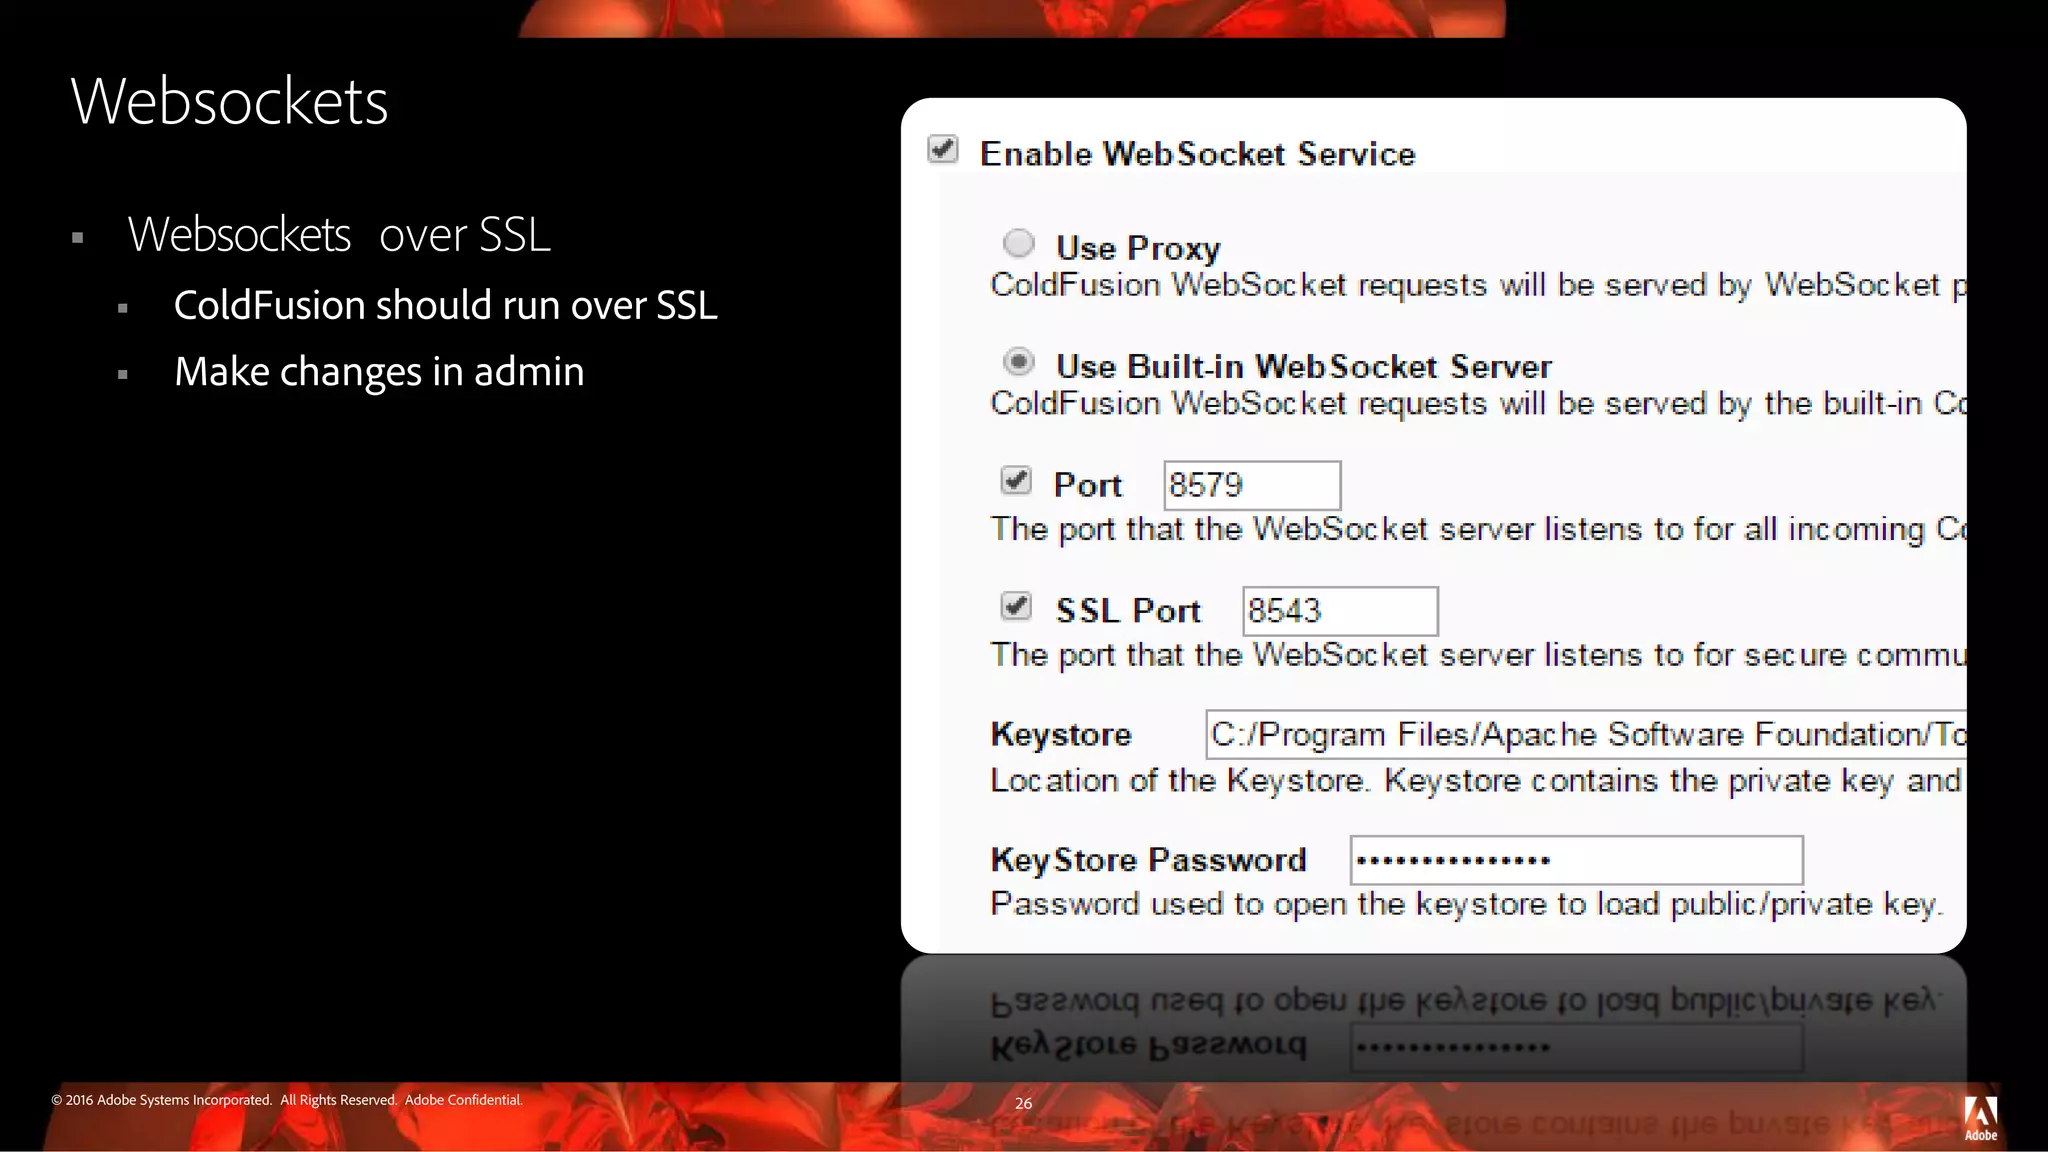Click the Adobe logo icon
2048x1152 pixels.
(1980, 1118)
